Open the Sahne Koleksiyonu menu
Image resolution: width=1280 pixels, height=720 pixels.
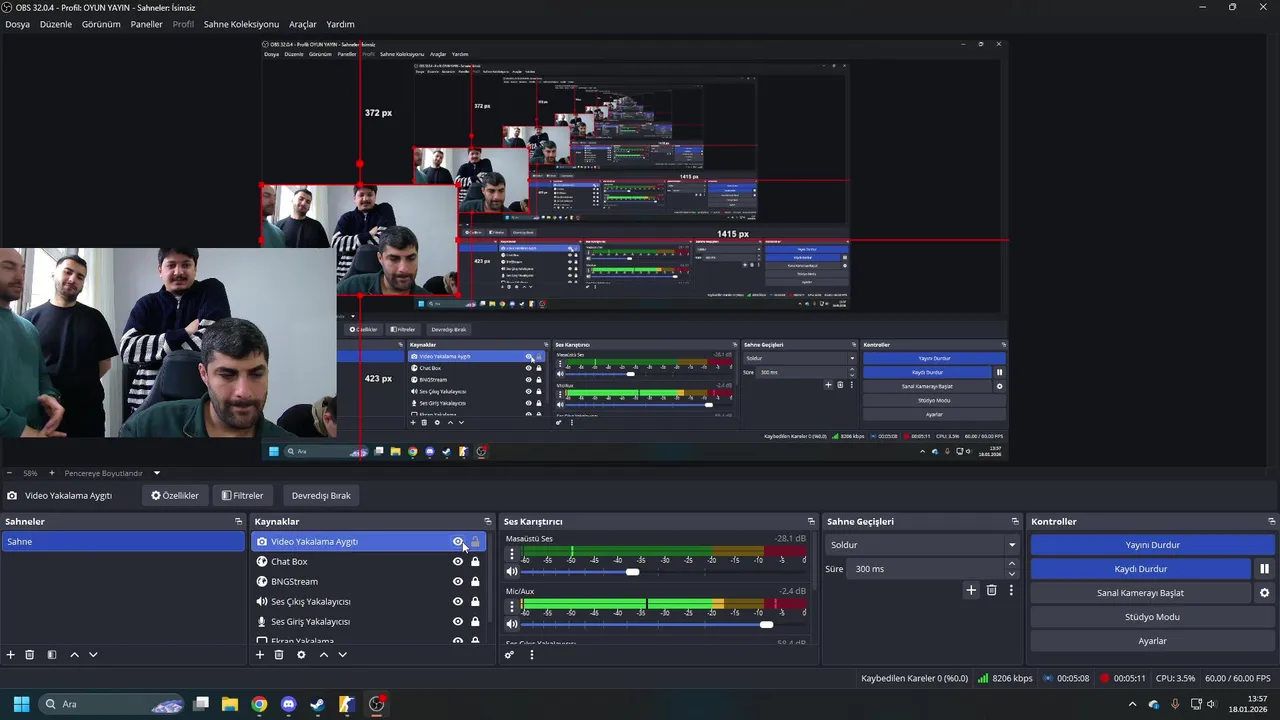(241, 24)
